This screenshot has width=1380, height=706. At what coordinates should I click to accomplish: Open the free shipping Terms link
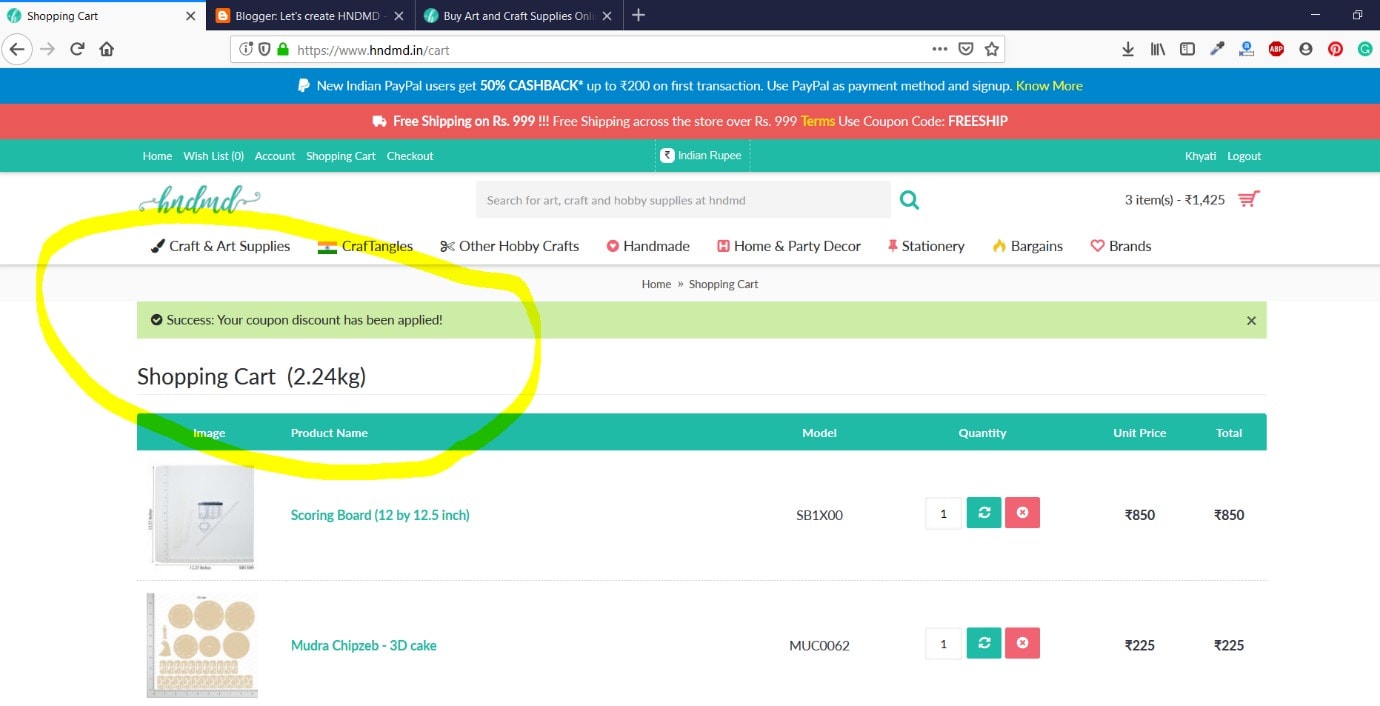click(818, 121)
